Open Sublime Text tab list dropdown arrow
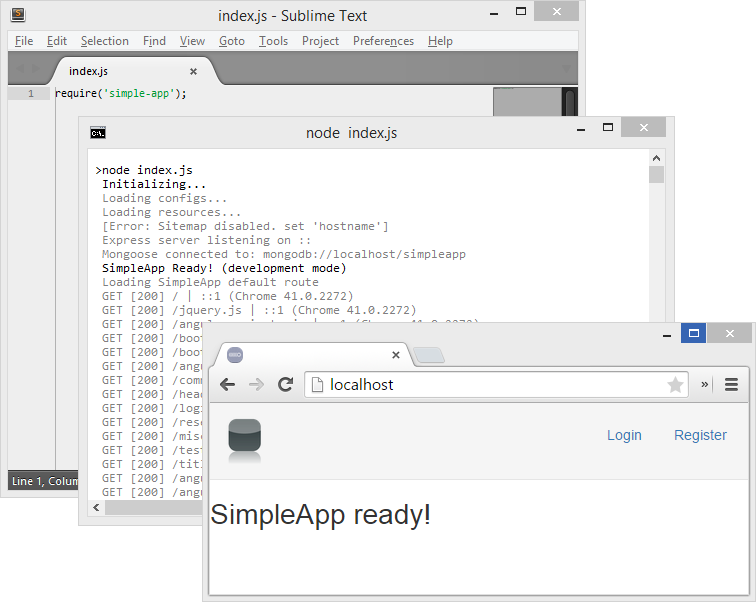 pyautogui.click(x=567, y=69)
